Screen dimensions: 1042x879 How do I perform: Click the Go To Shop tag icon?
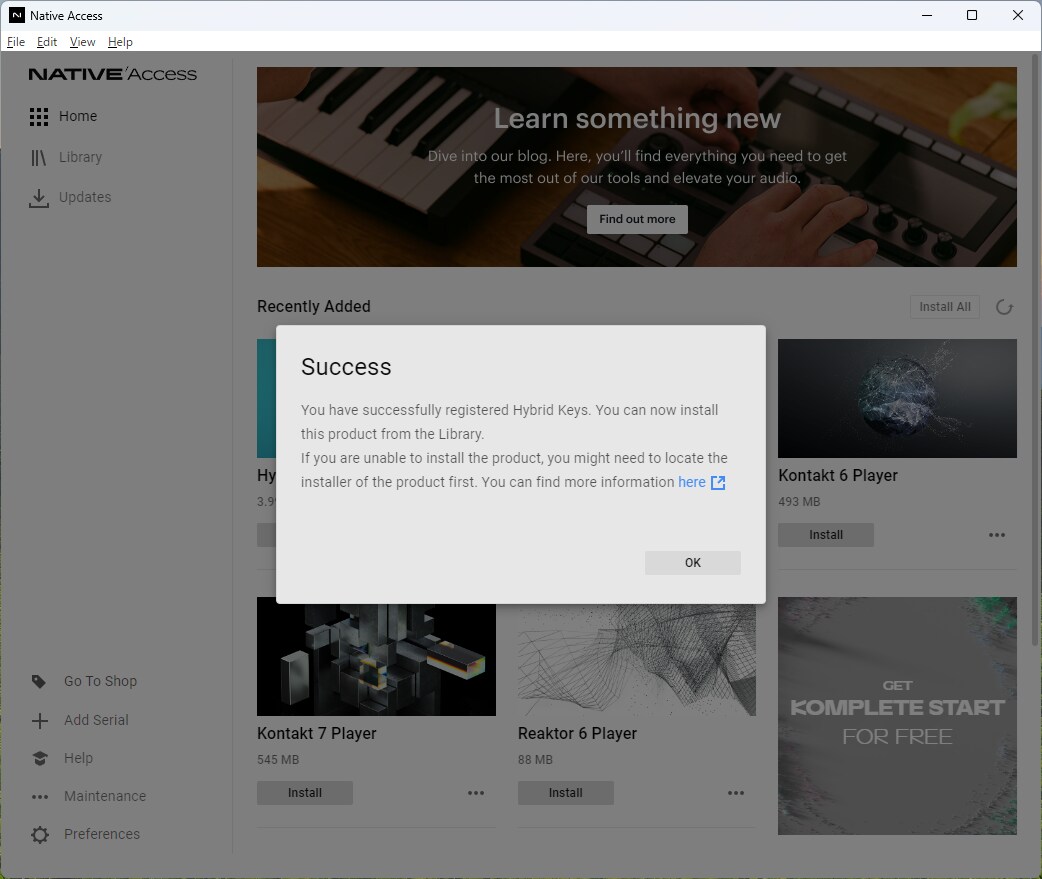point(39,682)
